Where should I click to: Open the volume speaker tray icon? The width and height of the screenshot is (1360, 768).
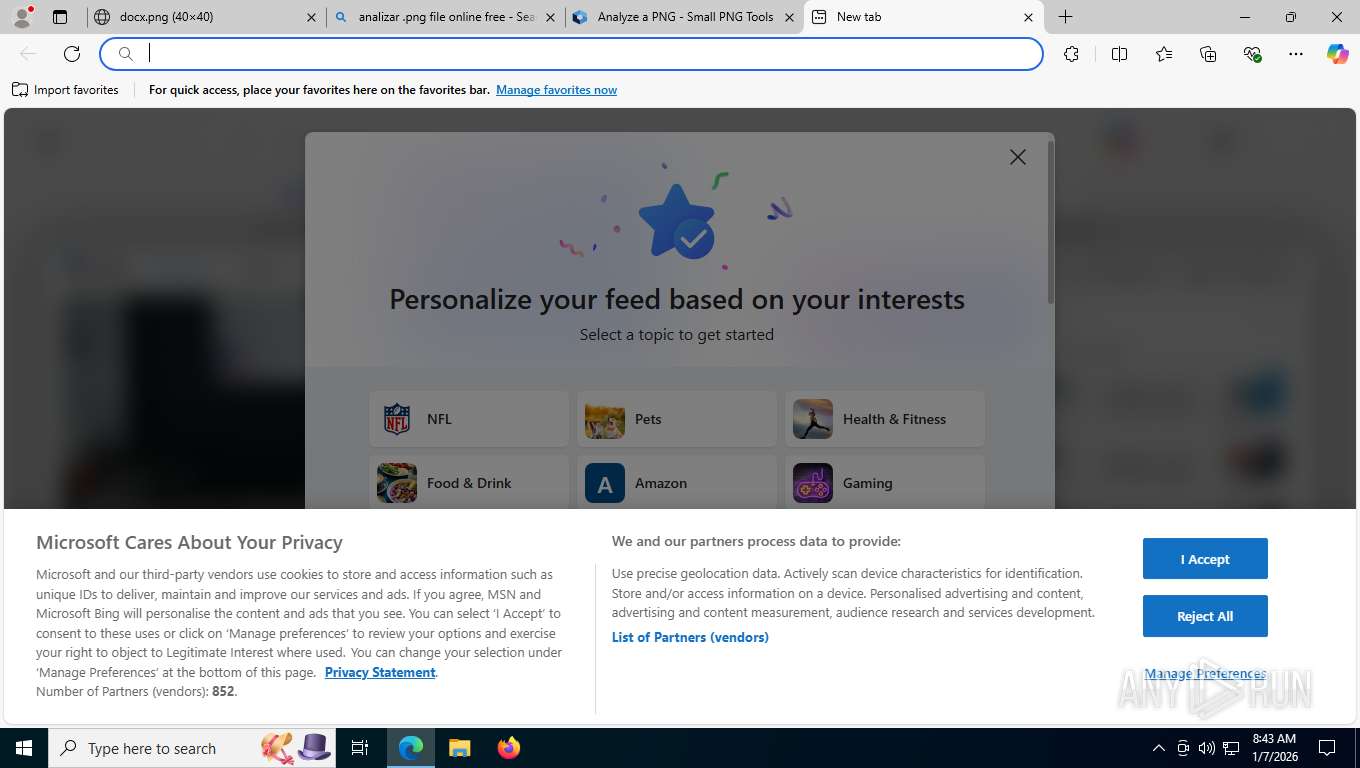point(1206,748)
